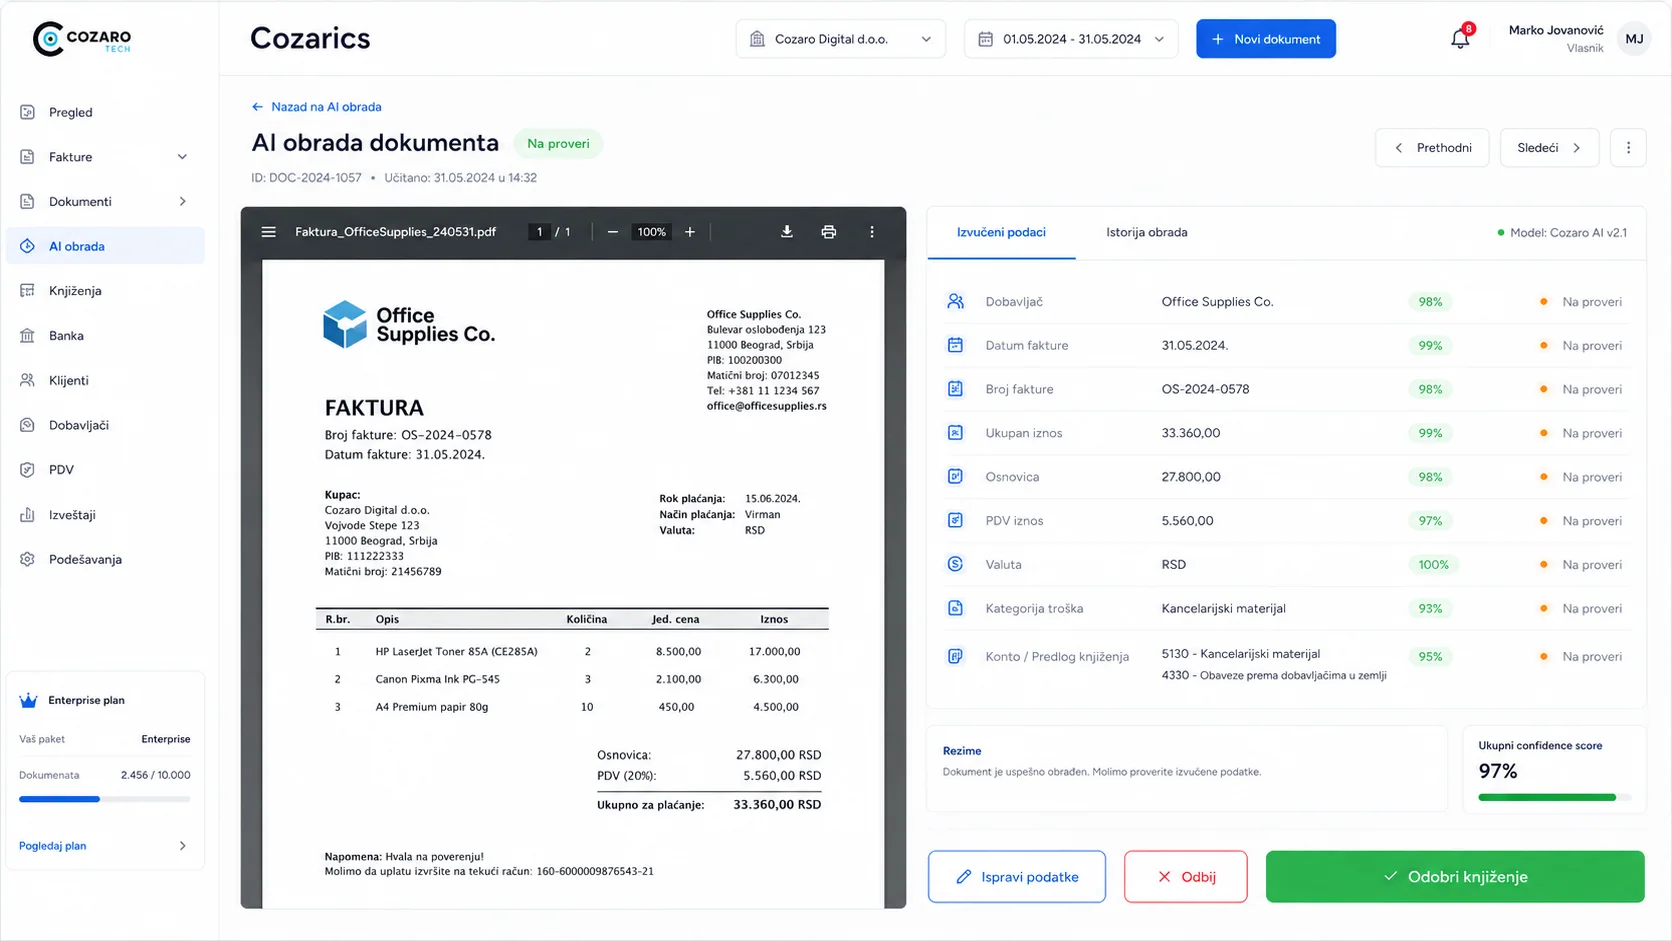1672x941 pixels.
Task: Click the Na proveri status in Ukupan iznos row
Action: pos(1581,433)
